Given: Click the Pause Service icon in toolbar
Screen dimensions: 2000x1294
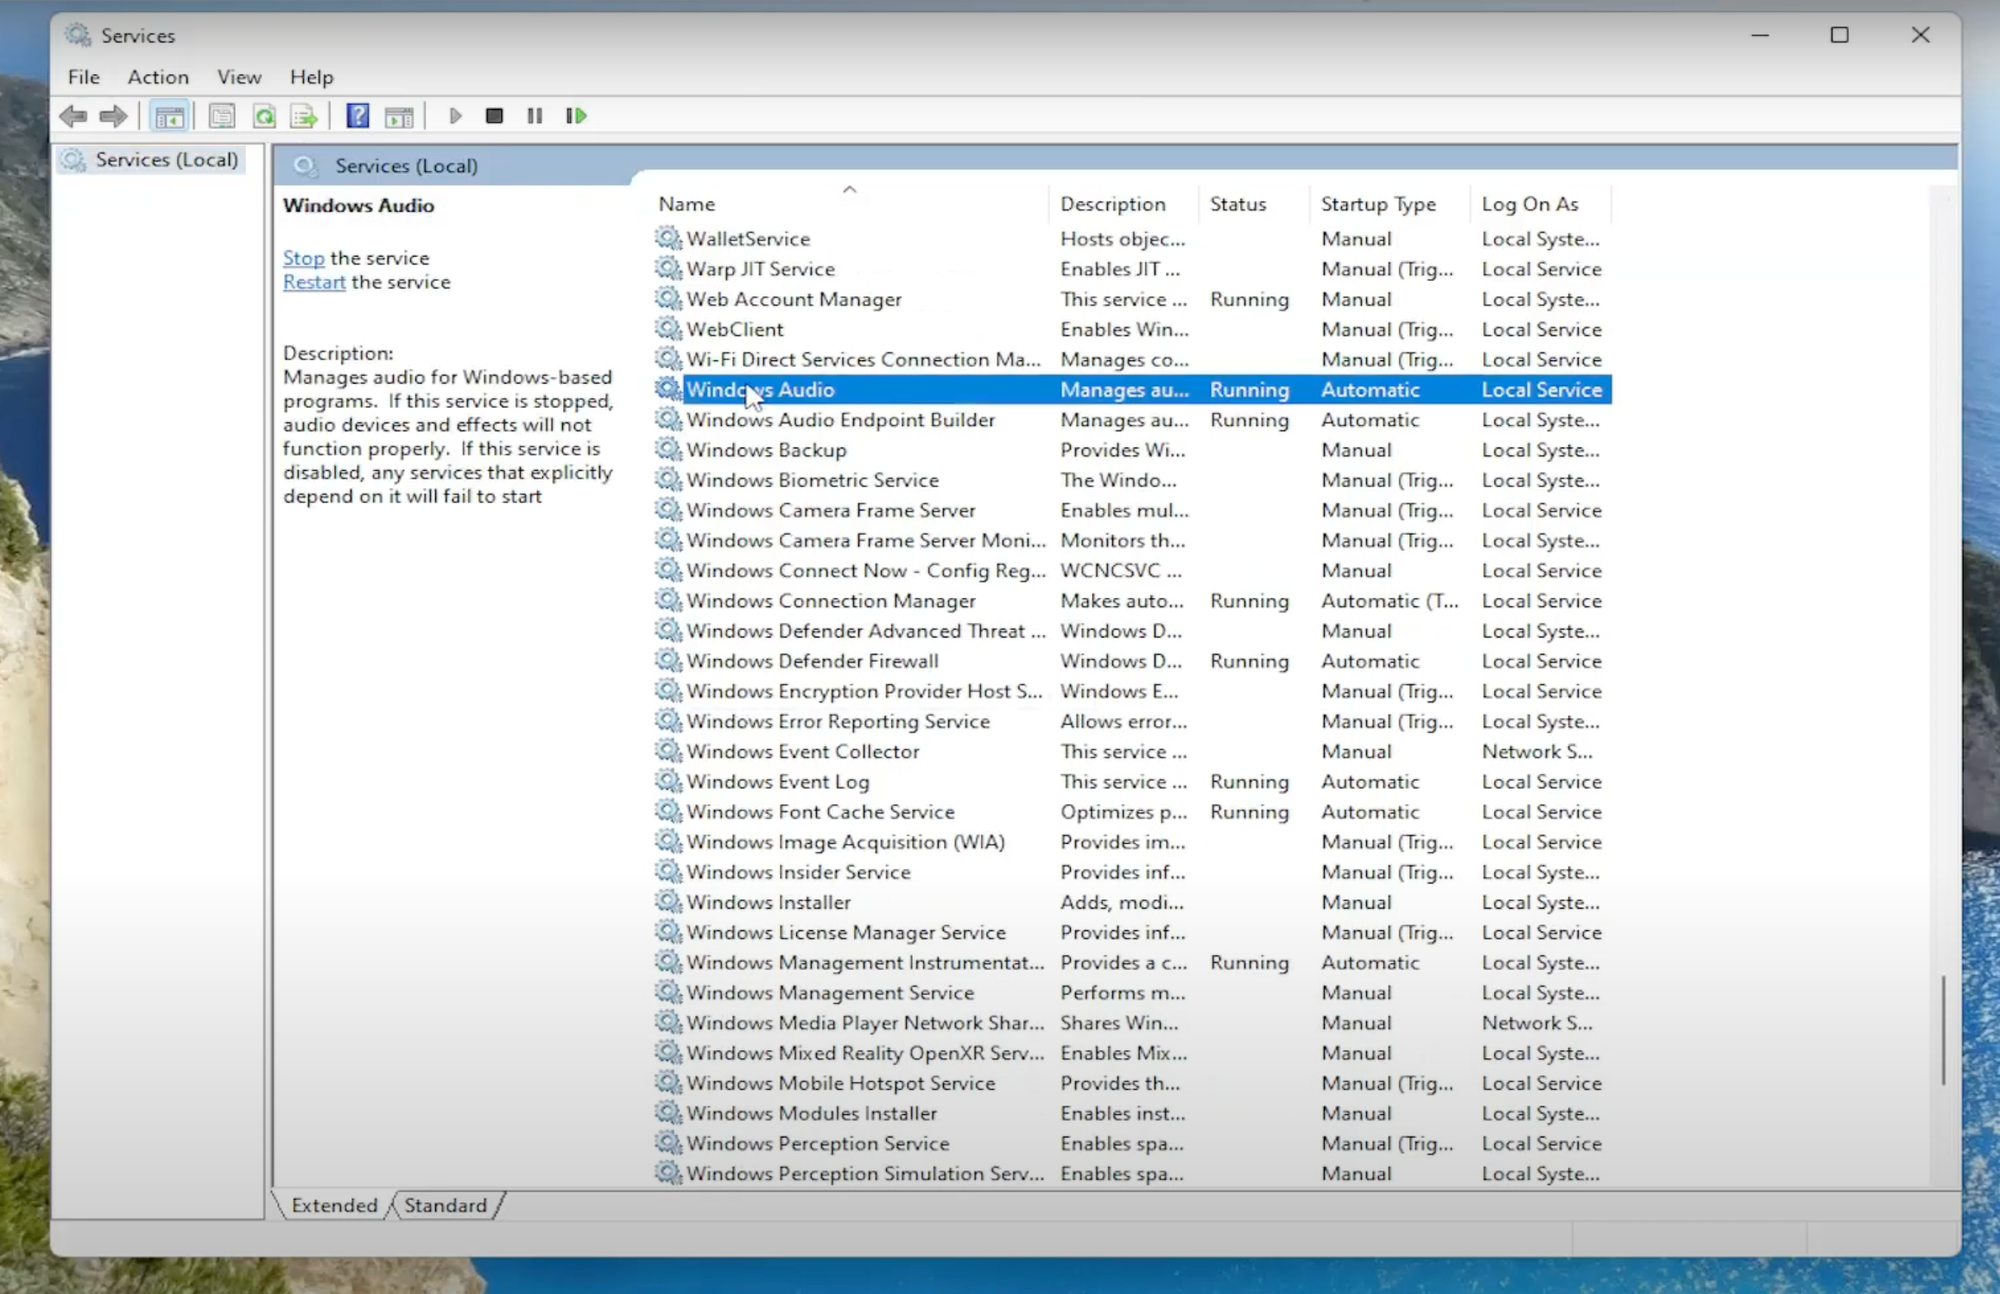Looking at the screenshot, I should (x=534, y=115).
